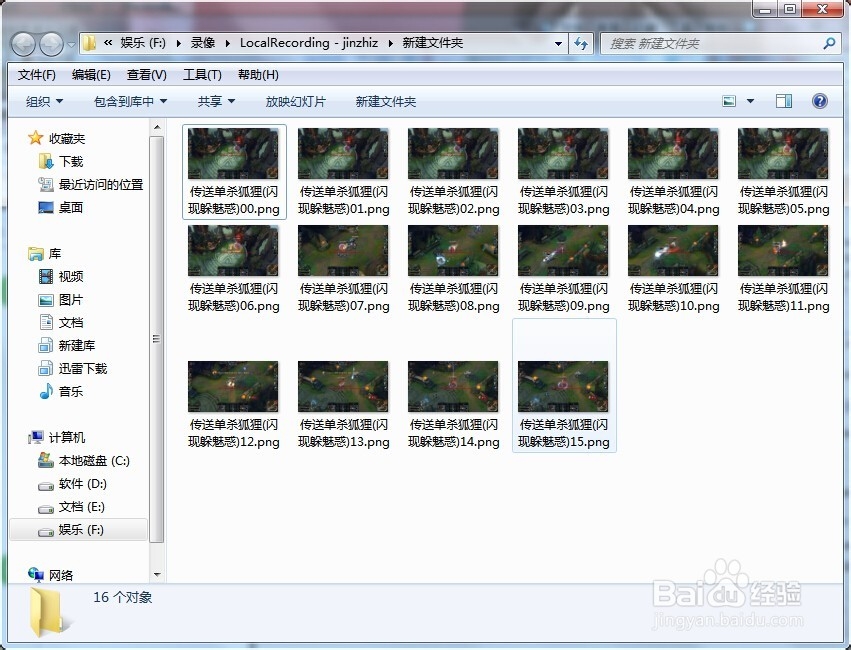The height and width of the screenshot is (650, 851).
Task: Open the 工具(T) menu
Action: click(x=202, y=75)
